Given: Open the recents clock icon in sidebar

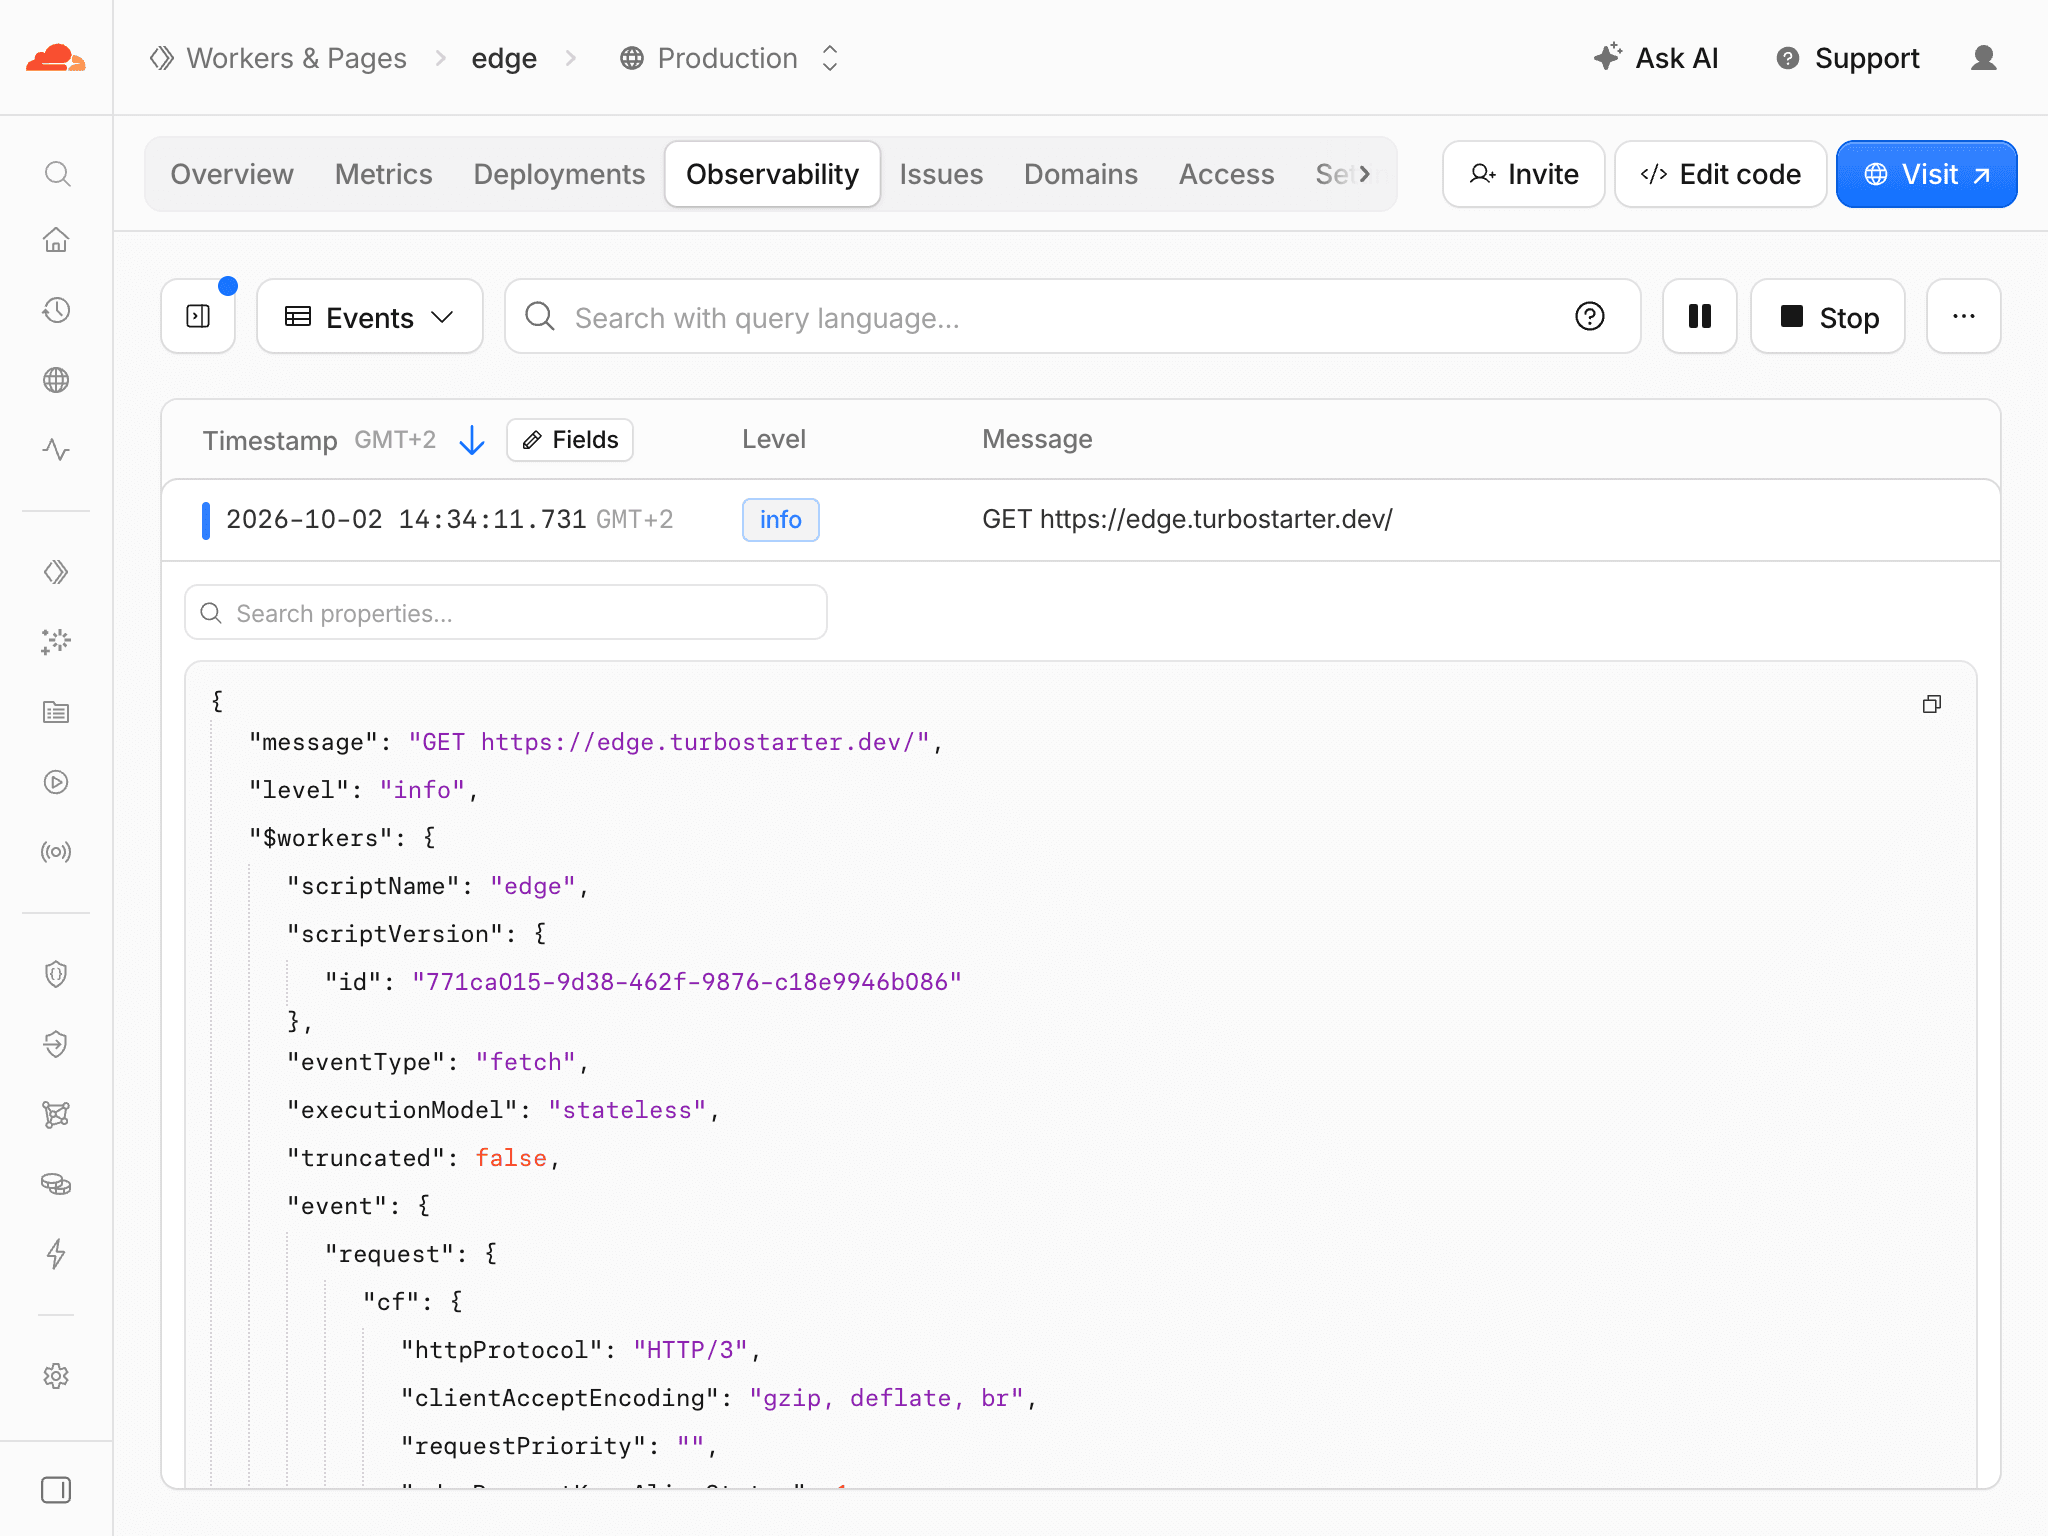Looking at the screenshot, I should 56,310.
